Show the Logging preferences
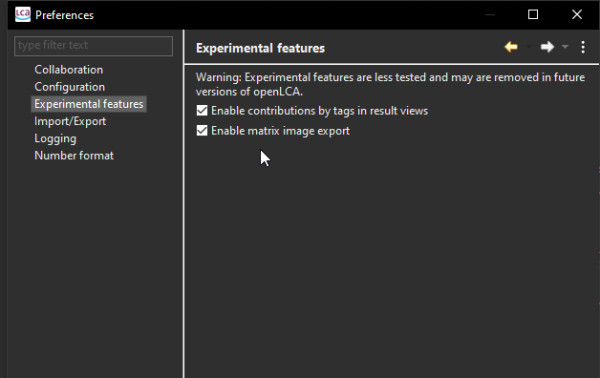 [55, 138]
